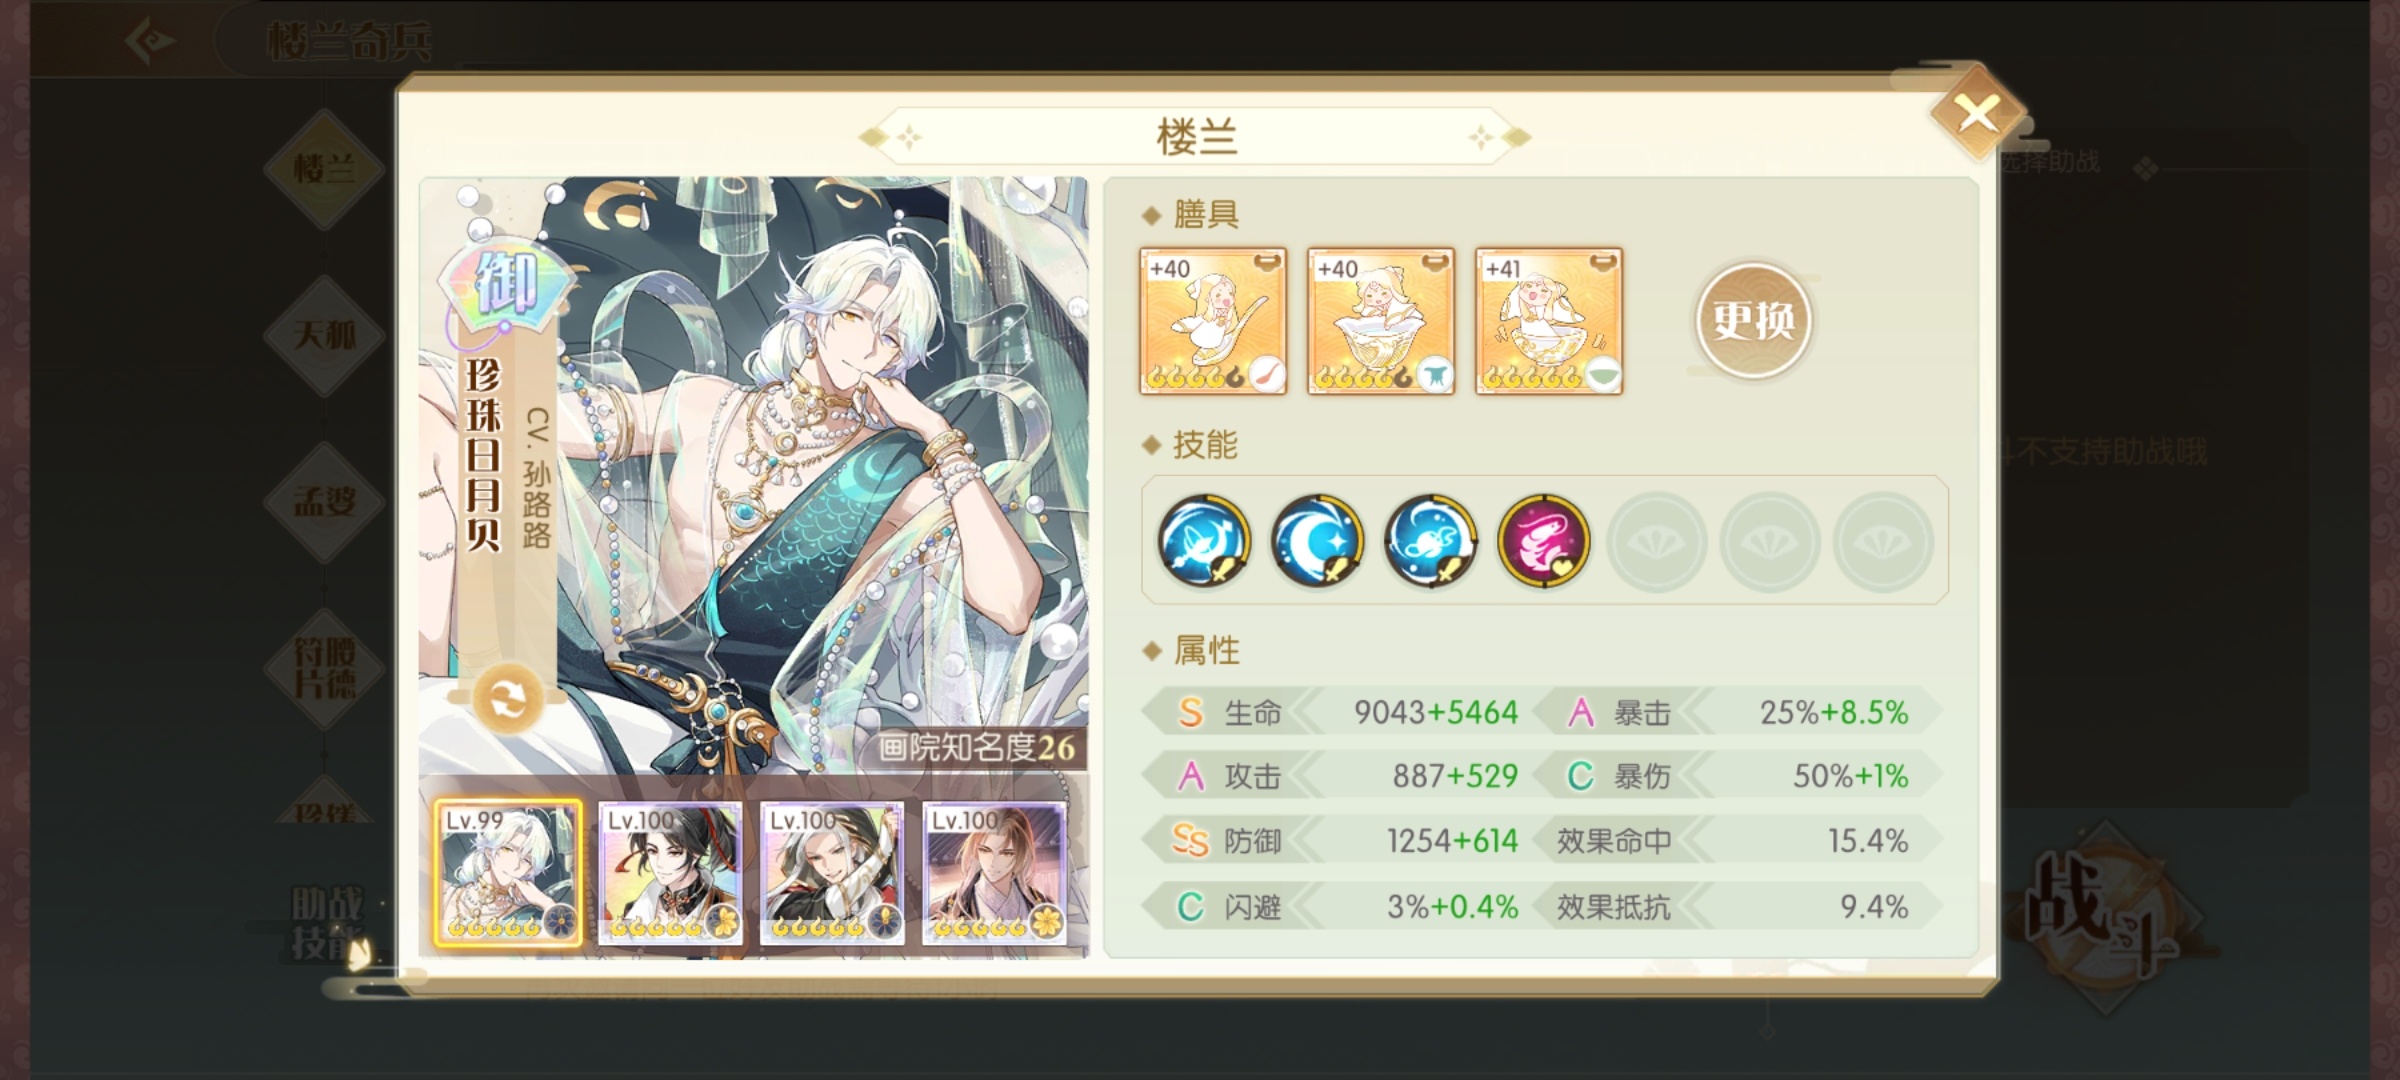Select the +40 spoon tableware item
Image resolution: width=2400 pixels, height=1080 pixels.
tap(1213, 321)
